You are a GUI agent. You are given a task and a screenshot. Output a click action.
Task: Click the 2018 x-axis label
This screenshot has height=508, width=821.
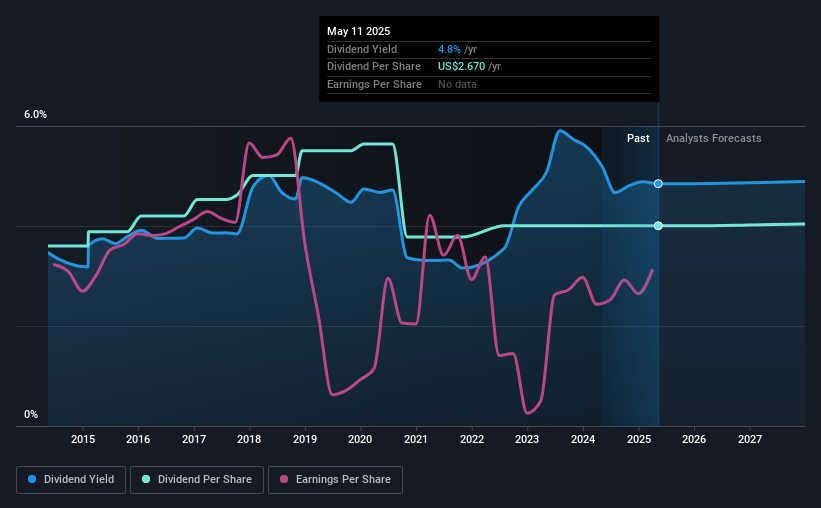(x=249, y=439)
